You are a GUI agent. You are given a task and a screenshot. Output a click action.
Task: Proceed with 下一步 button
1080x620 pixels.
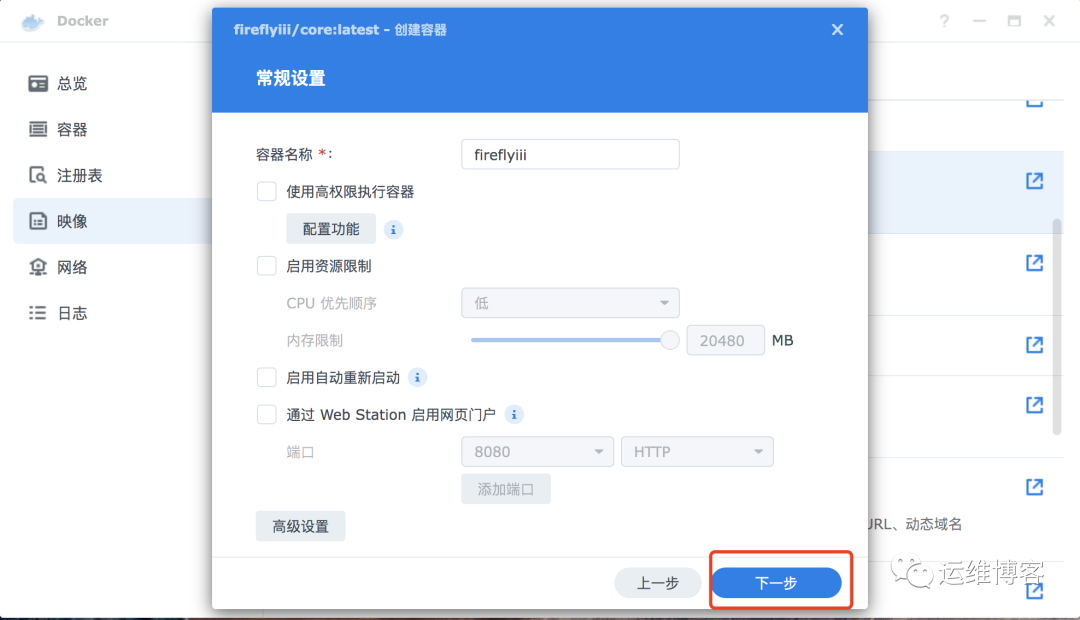tap(776, 583)
